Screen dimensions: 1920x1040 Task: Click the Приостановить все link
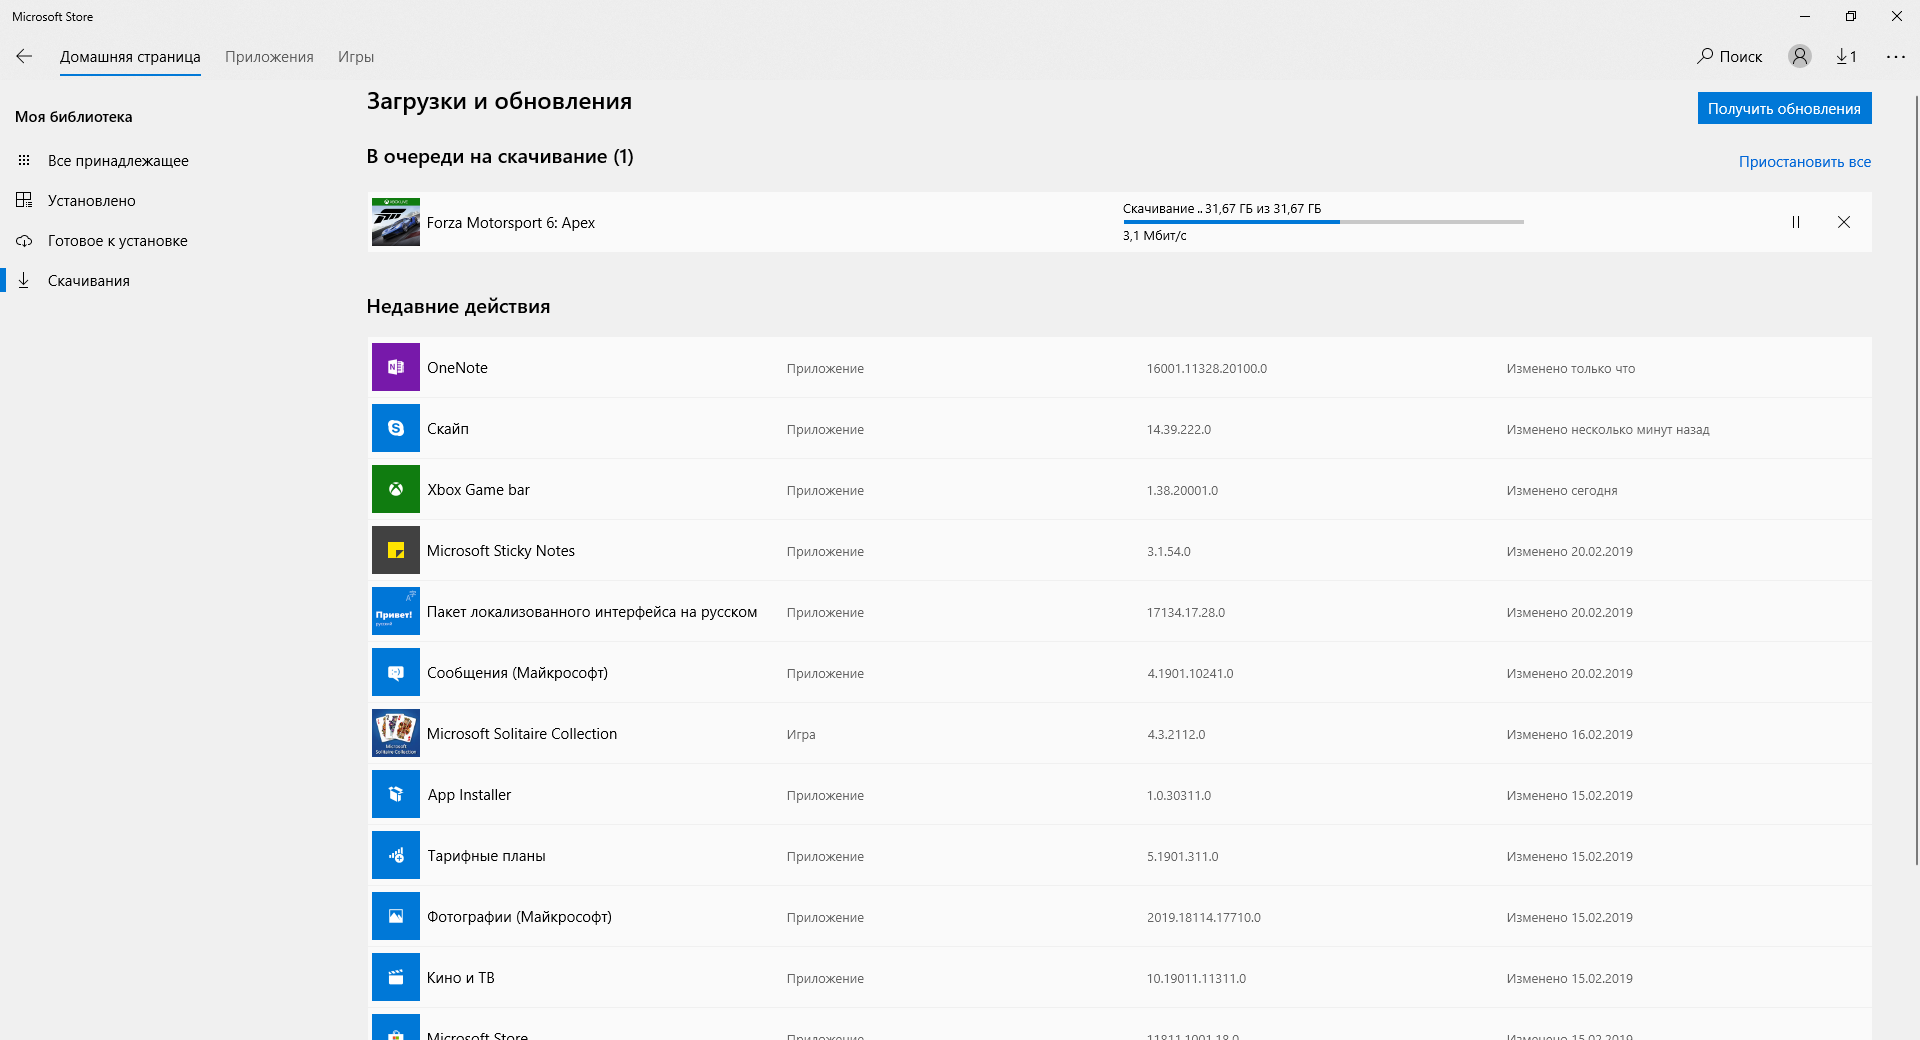[x=1804, y=161]
